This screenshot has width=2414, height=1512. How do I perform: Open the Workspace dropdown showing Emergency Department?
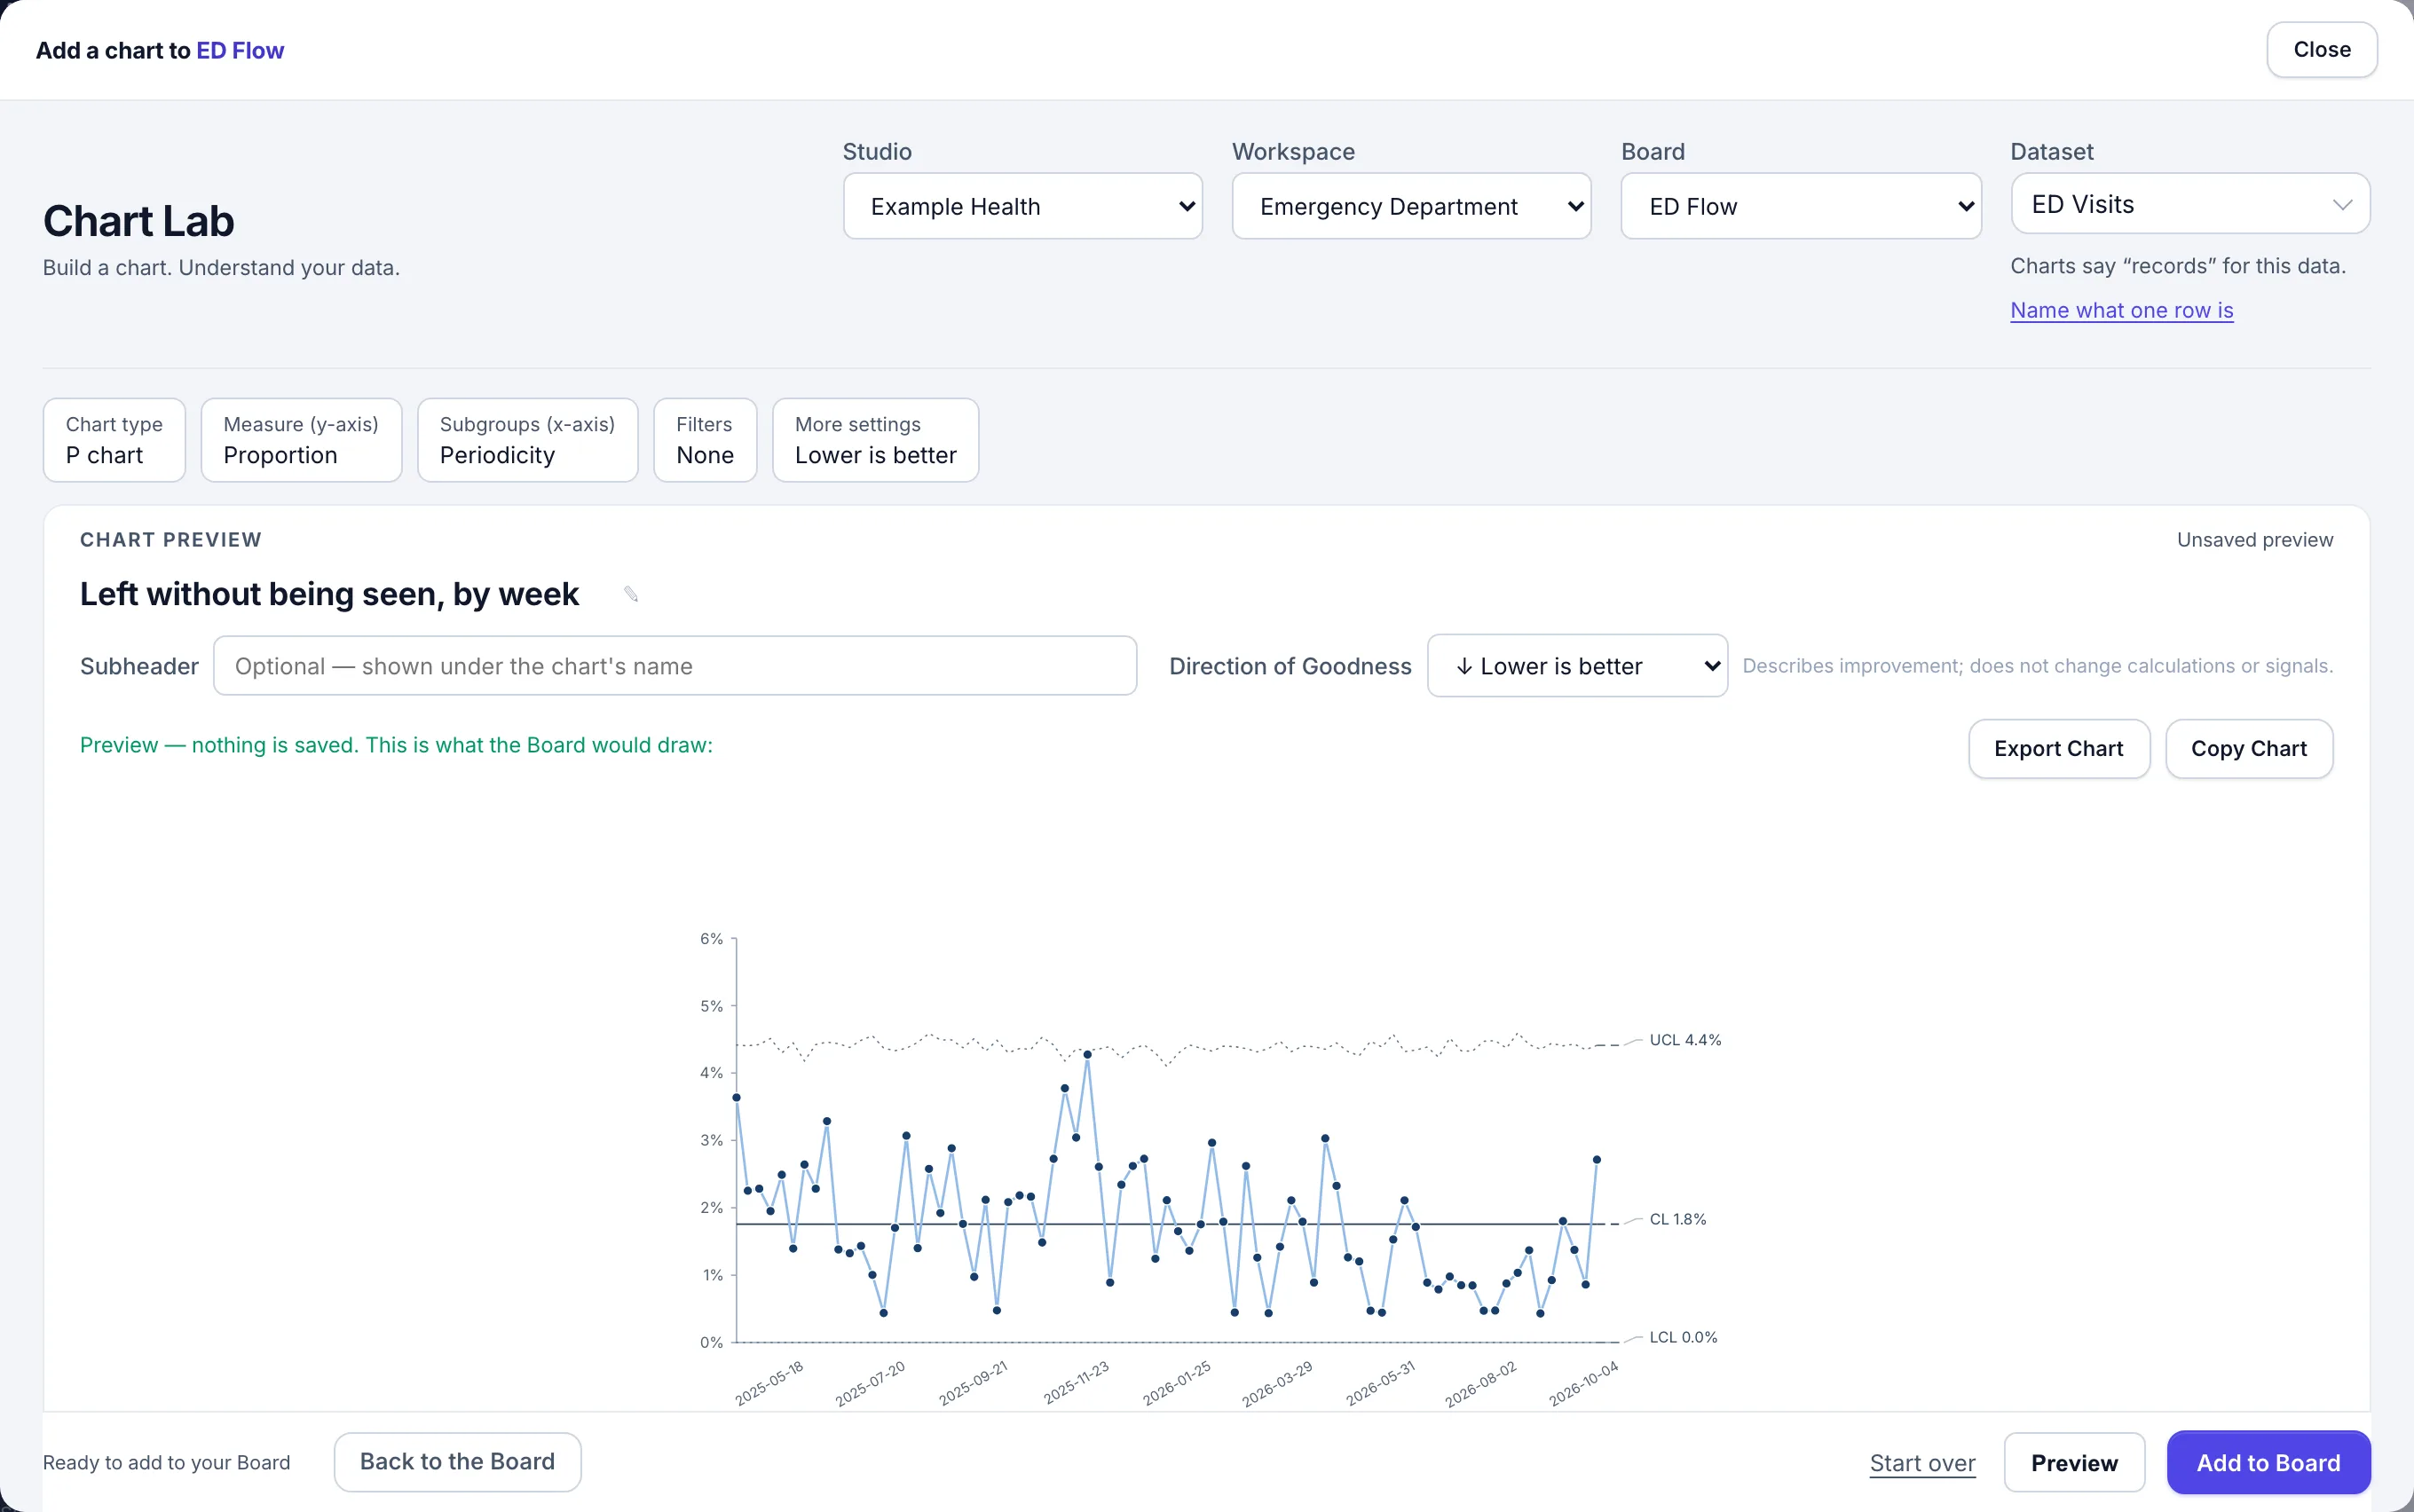1411,206
